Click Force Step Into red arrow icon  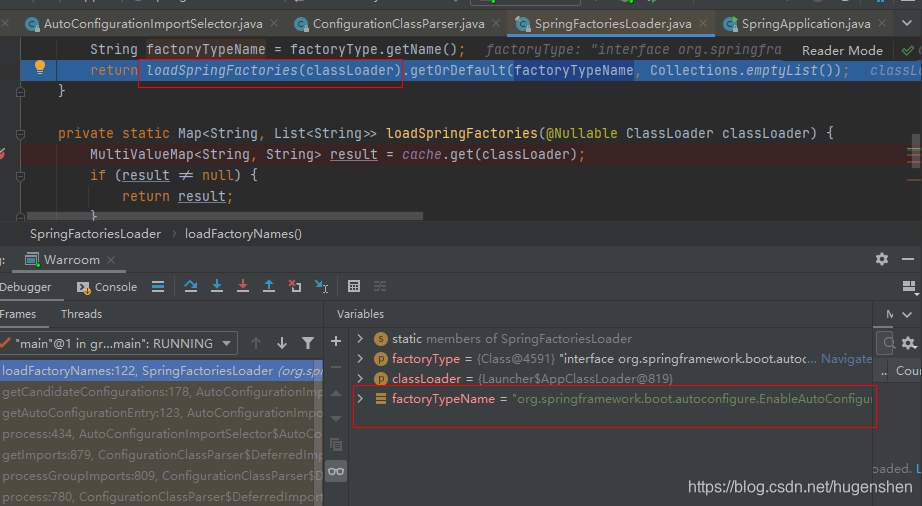pyautogui.click(x=243, y=286)
